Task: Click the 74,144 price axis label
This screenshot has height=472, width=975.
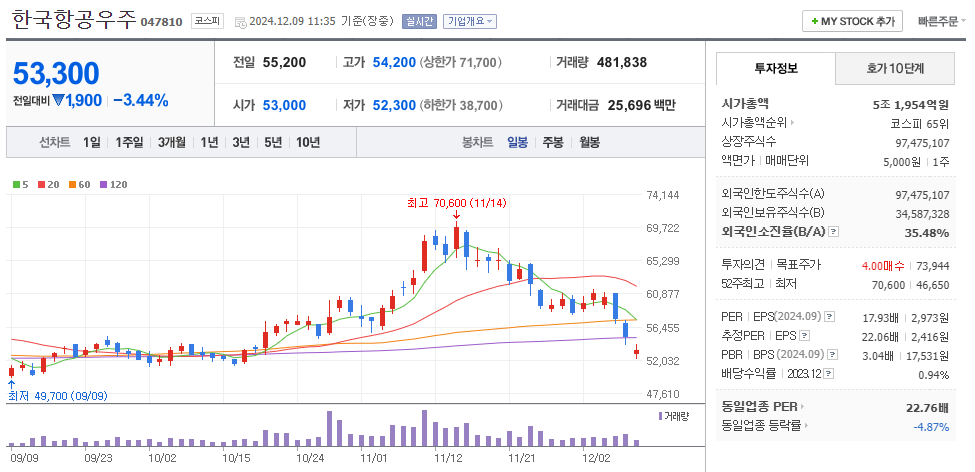Action: coord(662,195)
